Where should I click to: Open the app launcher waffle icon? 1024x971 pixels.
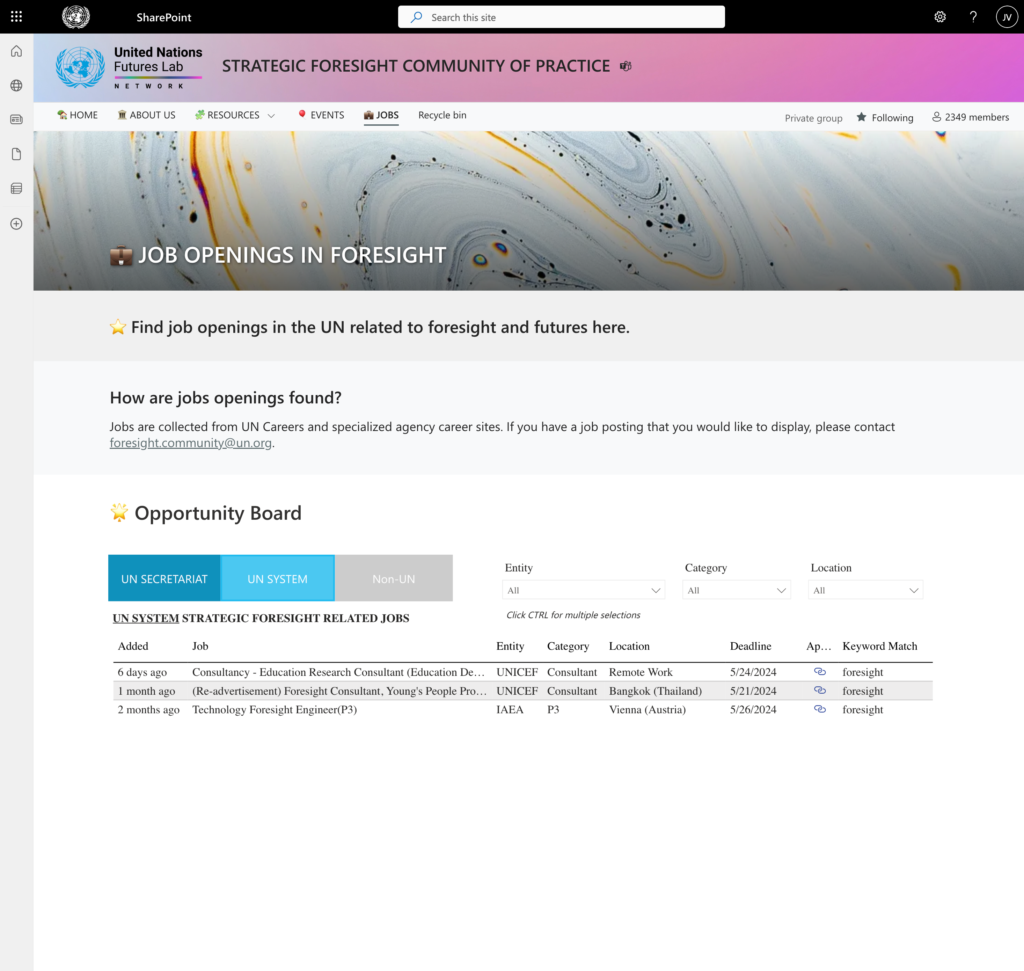[16, 17]
